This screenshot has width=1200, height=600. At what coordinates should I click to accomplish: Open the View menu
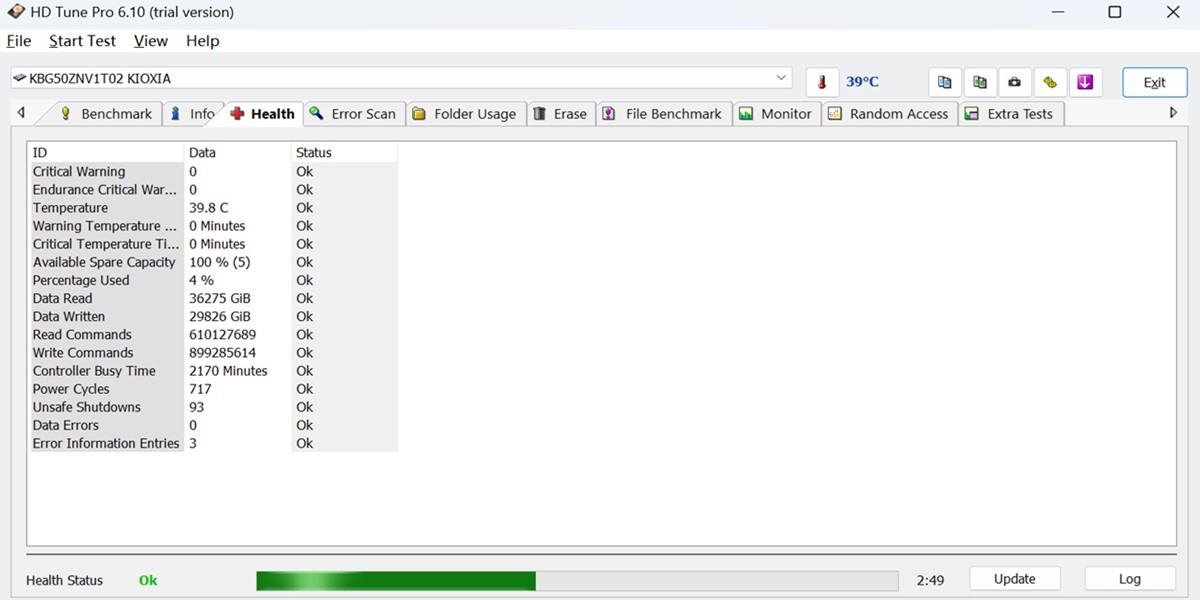(151, 41)
